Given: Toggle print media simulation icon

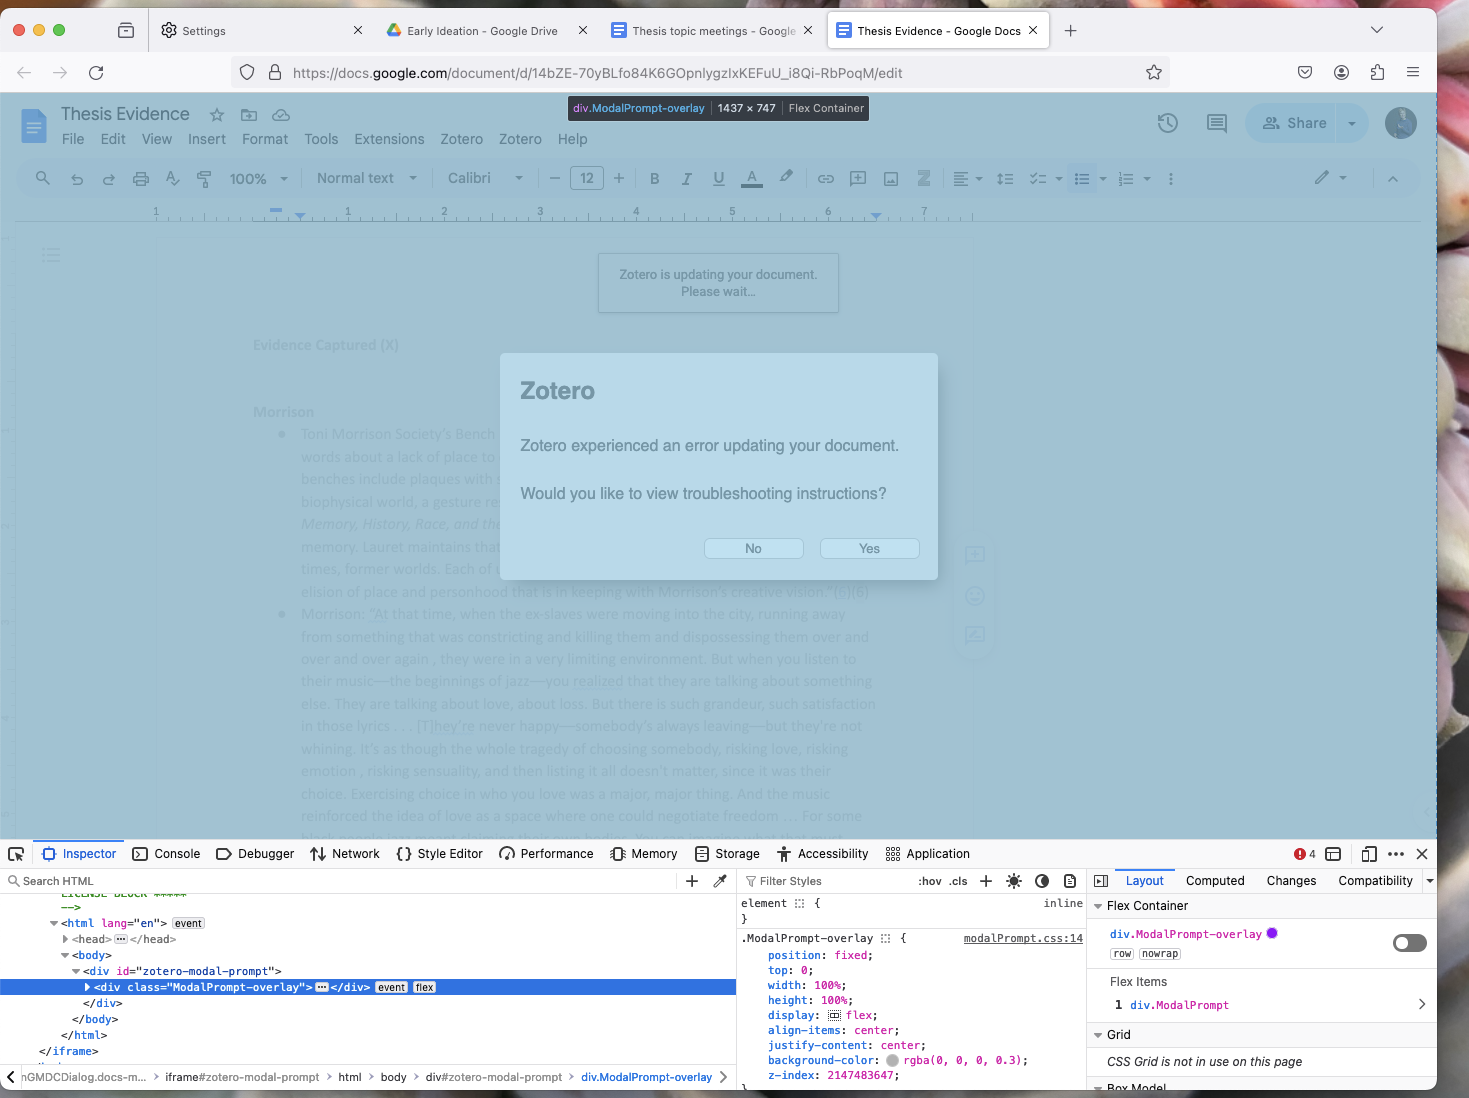Looking at the screenshot, I should click(x=1070, y=881).
